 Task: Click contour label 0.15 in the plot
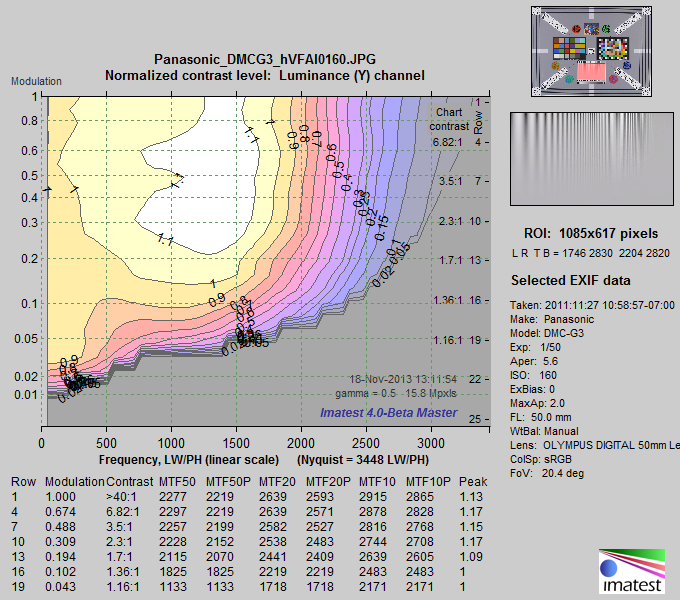[382, 228]
